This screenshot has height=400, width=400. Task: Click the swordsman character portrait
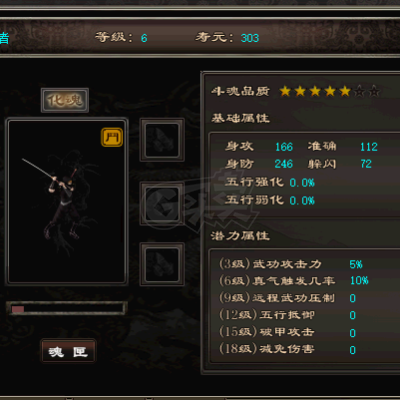pos(67,201)
